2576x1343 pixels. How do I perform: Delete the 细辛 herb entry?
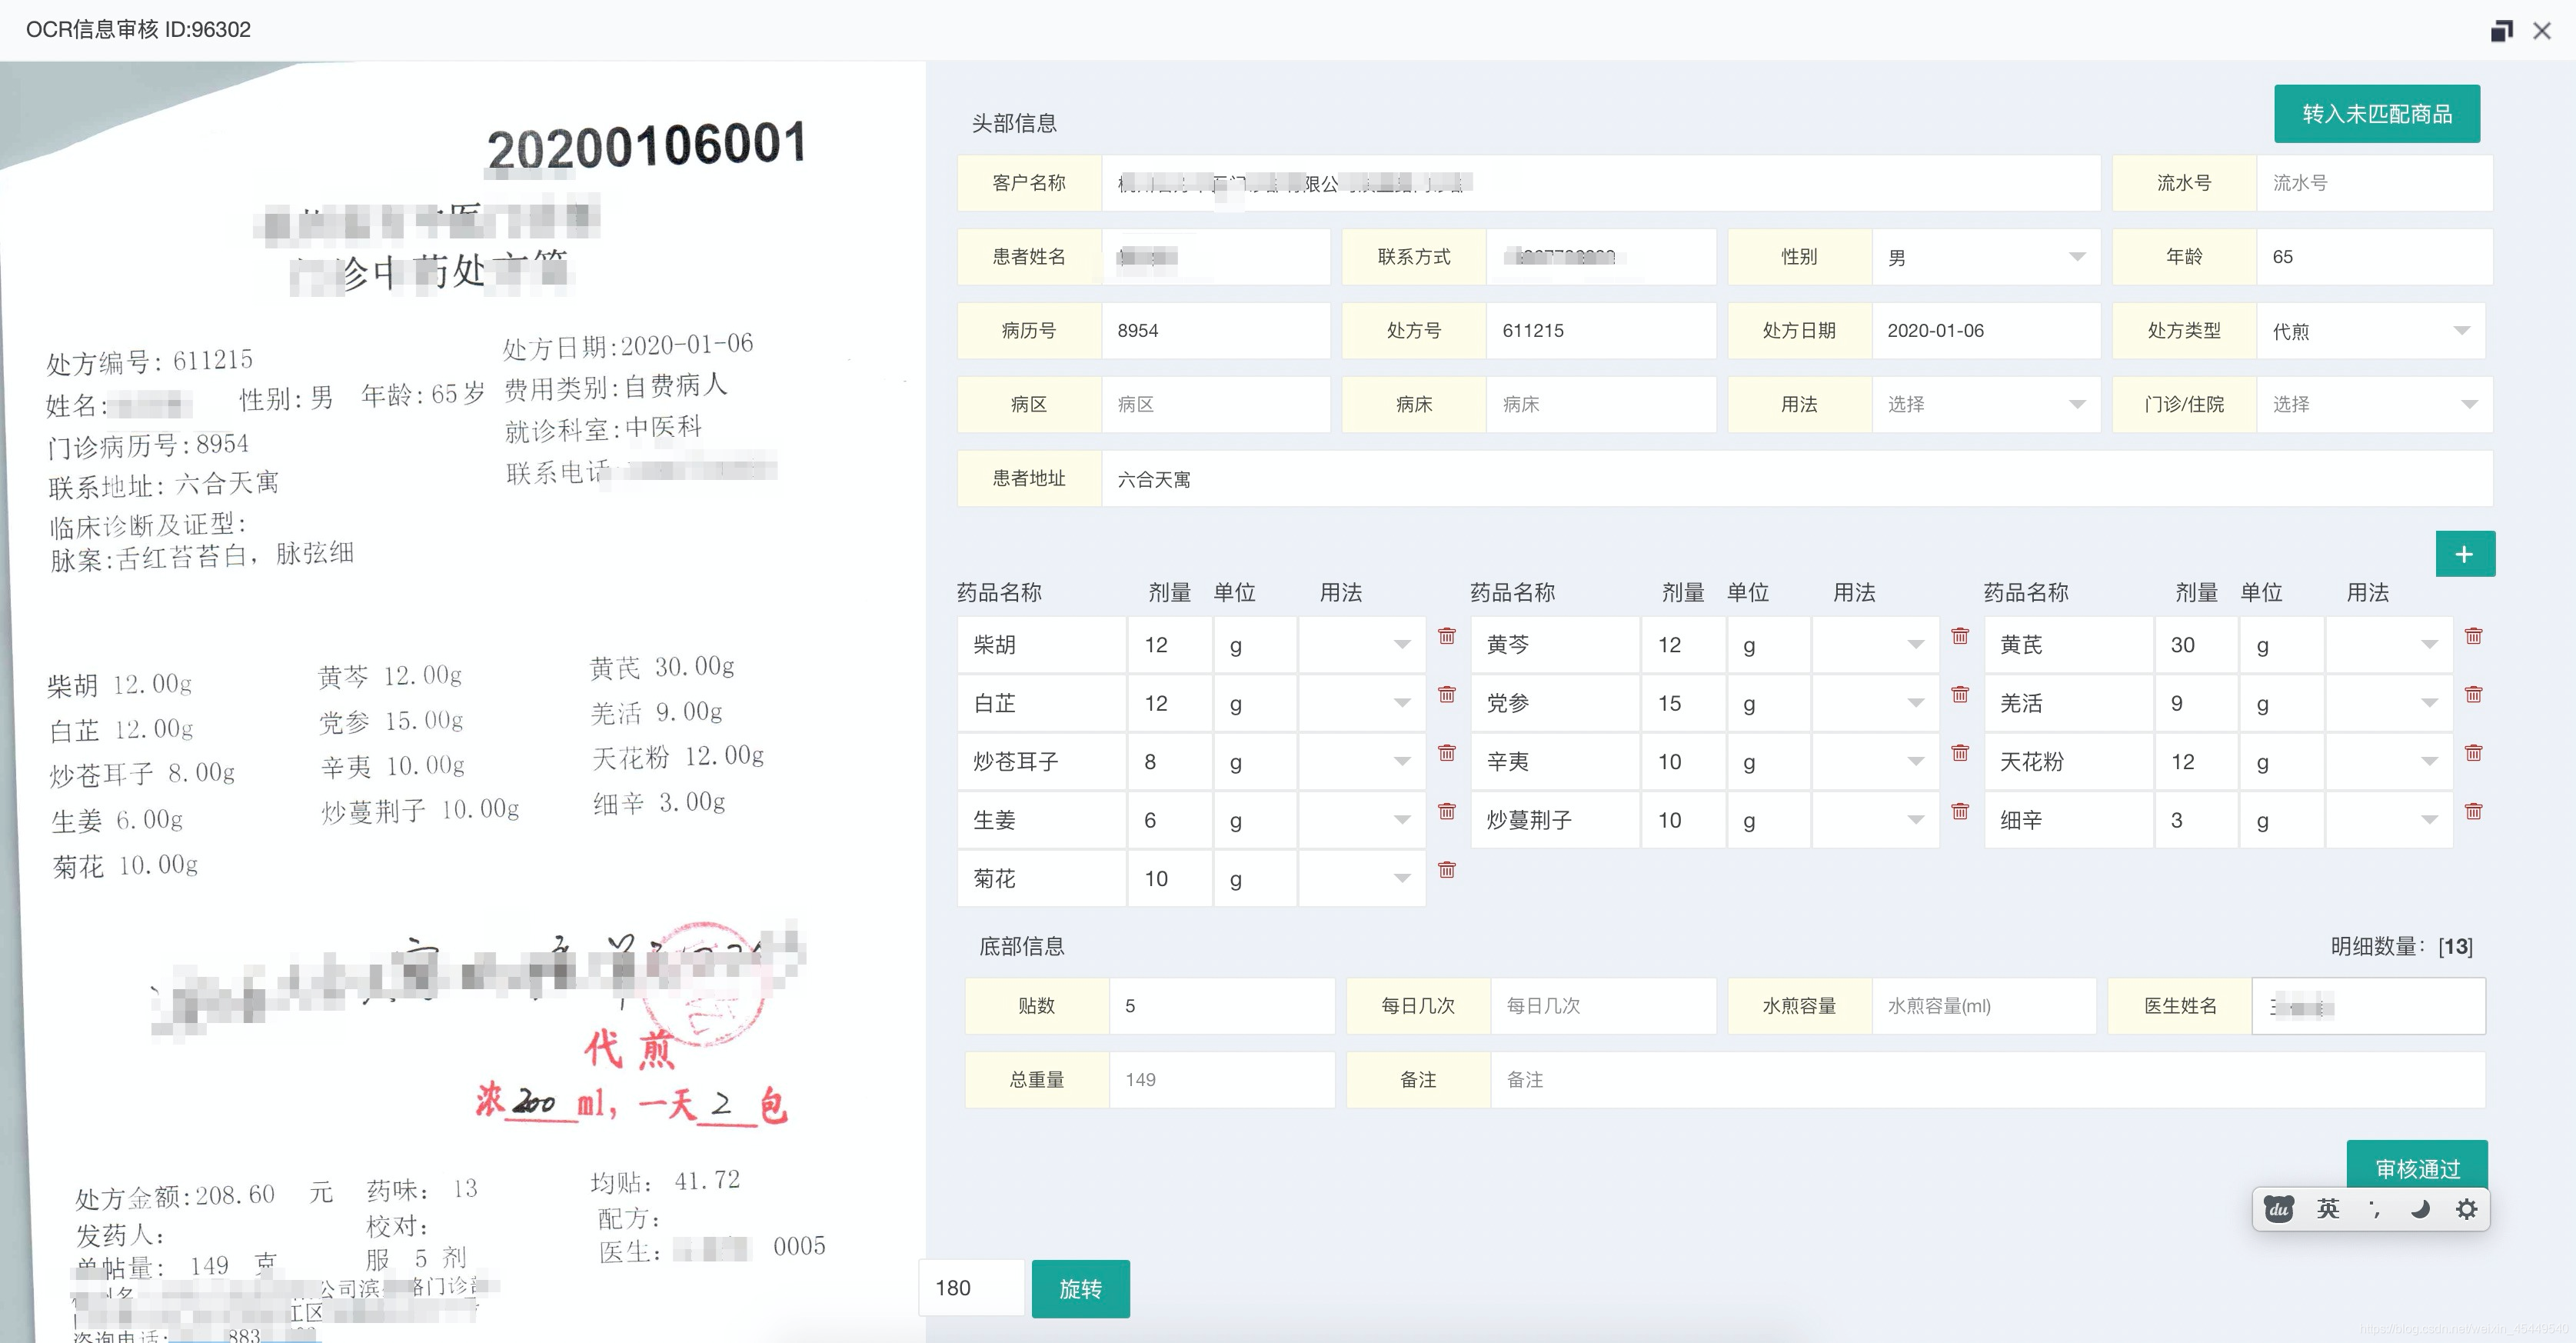[2473, 811]
